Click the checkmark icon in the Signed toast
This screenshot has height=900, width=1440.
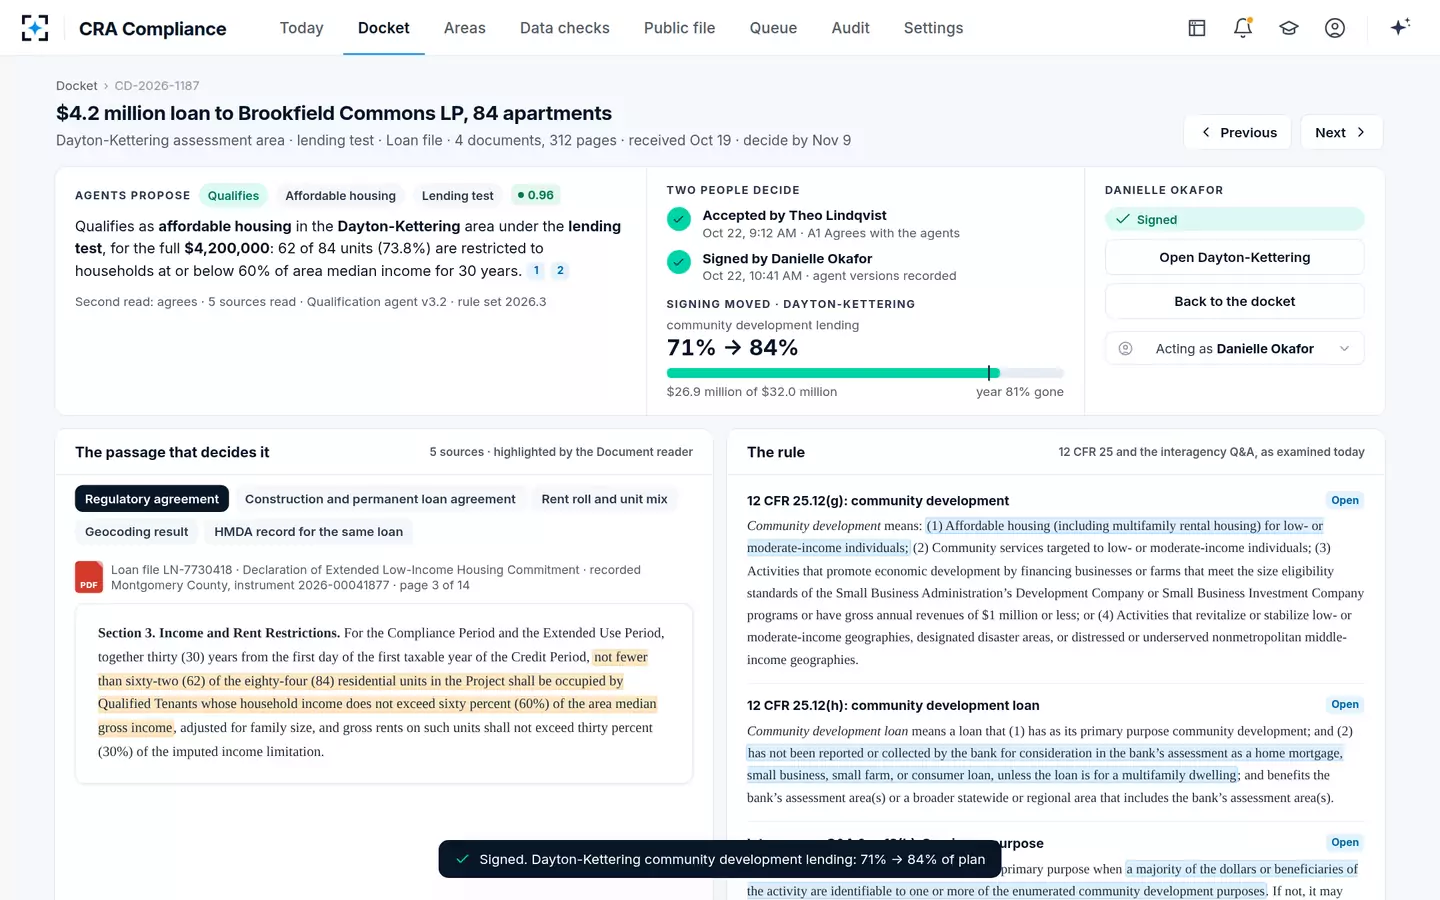pyautogui.click(x=462, y=859)
